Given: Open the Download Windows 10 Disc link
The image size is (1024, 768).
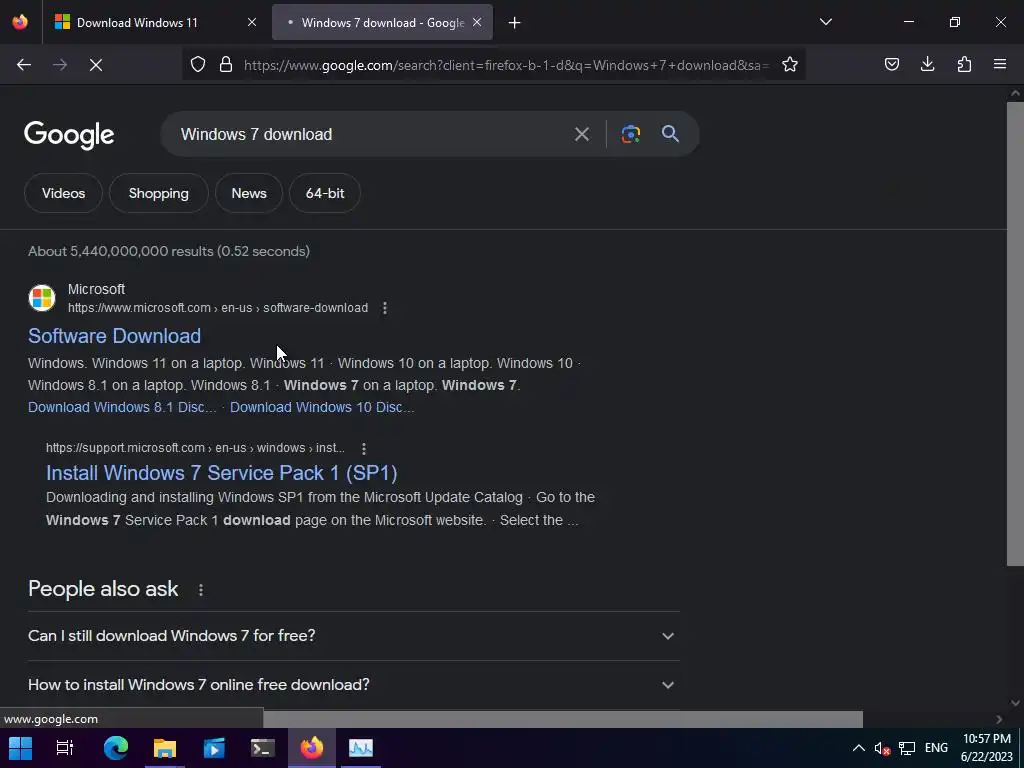Looking at the screenshot, I should [x=322, y=408].
